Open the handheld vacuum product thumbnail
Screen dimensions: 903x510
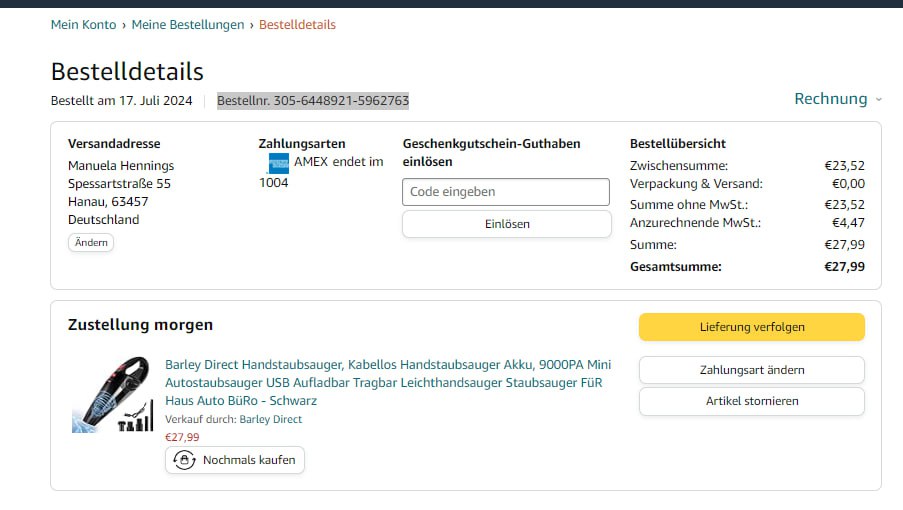click(113, 394)
